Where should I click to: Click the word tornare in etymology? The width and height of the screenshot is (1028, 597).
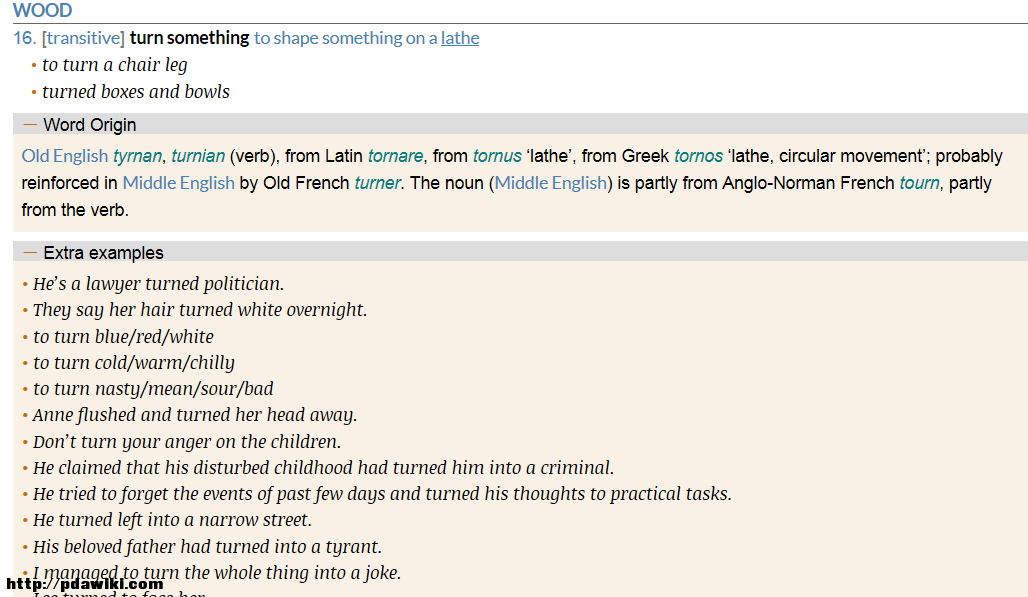tap(395, 156)
